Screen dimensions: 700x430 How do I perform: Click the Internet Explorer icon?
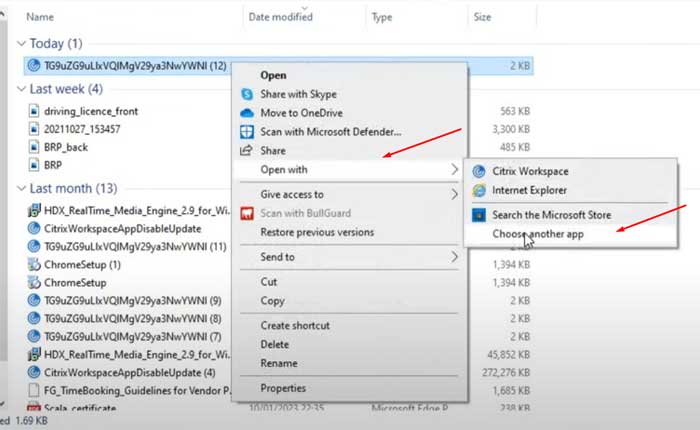click(x=479, y=190)
